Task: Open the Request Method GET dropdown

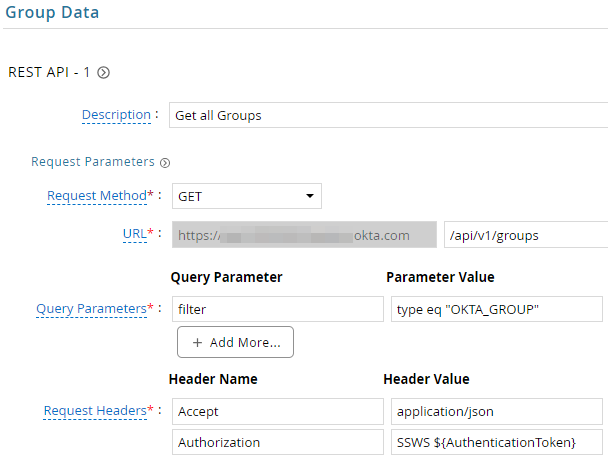Action: tap(247, 196)
